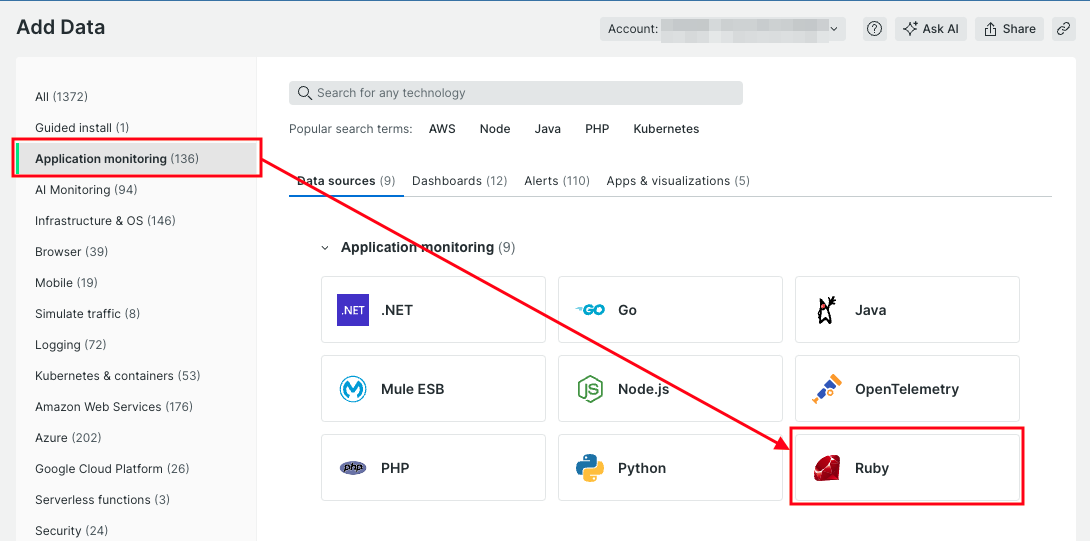The image size is (1090, 541).
Task: Click the PHP elephant-blue logo icon
Action: [352, 468]
